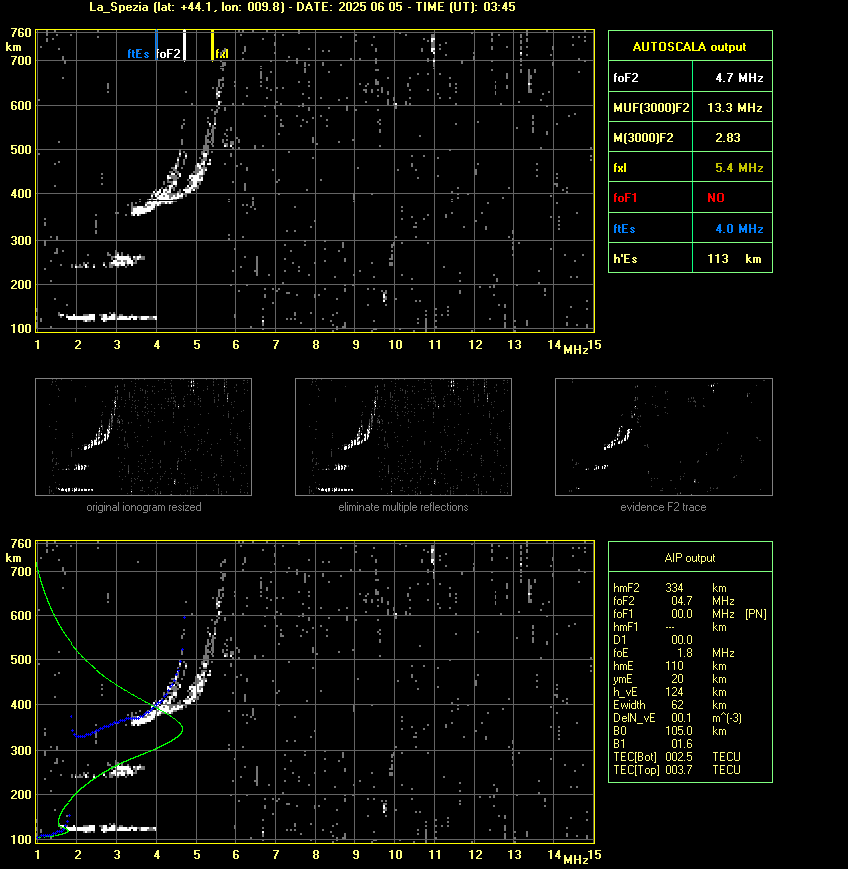This screenshot has height=869, width=848.
Task: Click the 'original ionogram resized' caption
Action: tap(144, 507)
